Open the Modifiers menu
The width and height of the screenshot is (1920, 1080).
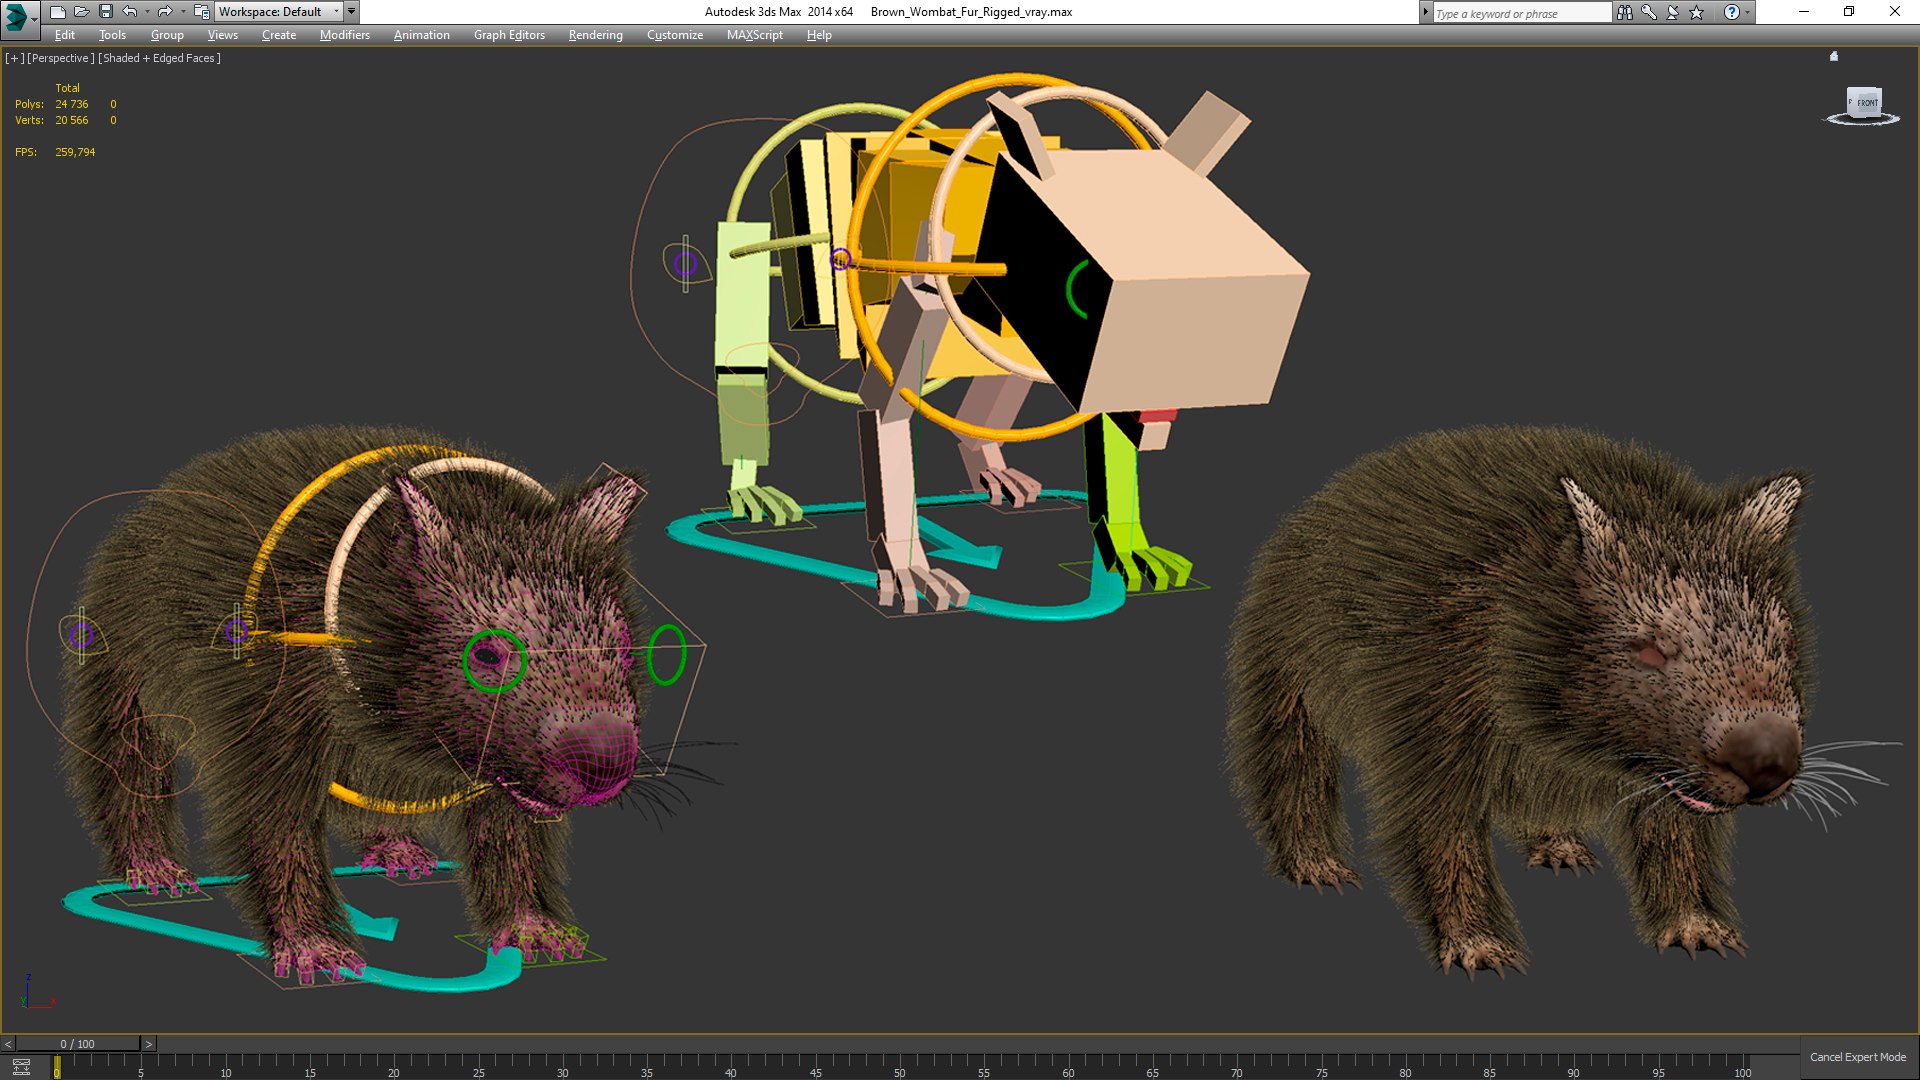point(345,35)
